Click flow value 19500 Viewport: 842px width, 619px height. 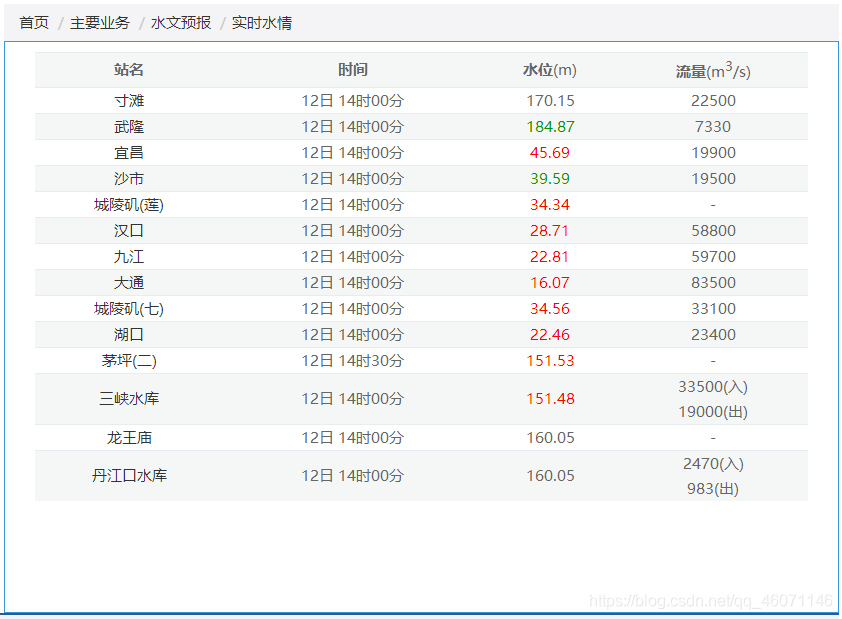point(713,179)
